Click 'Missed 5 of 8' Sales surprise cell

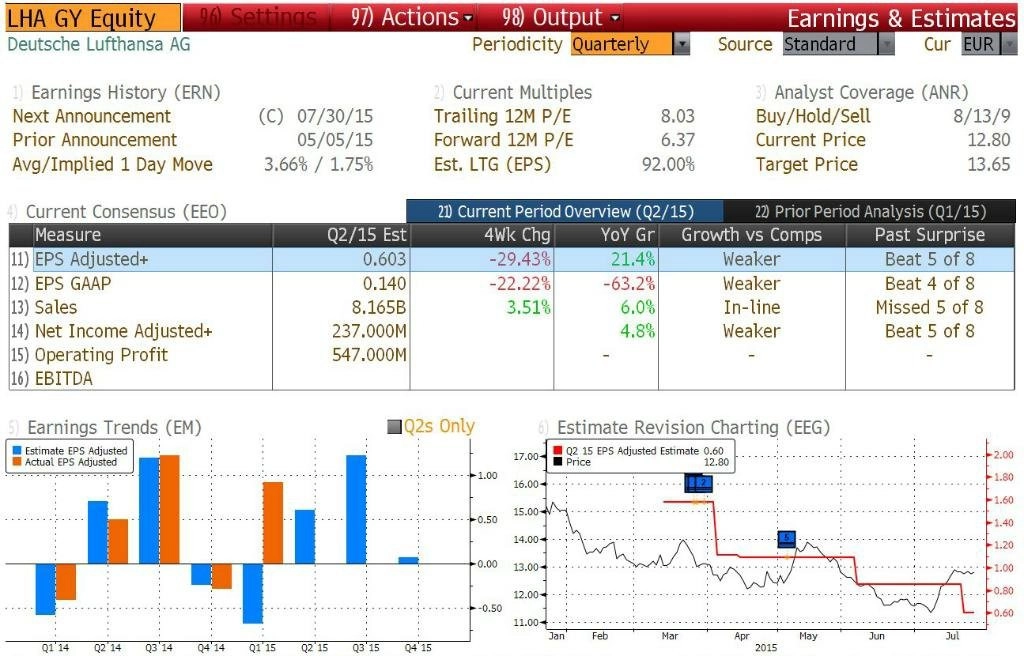coord(929,307)
